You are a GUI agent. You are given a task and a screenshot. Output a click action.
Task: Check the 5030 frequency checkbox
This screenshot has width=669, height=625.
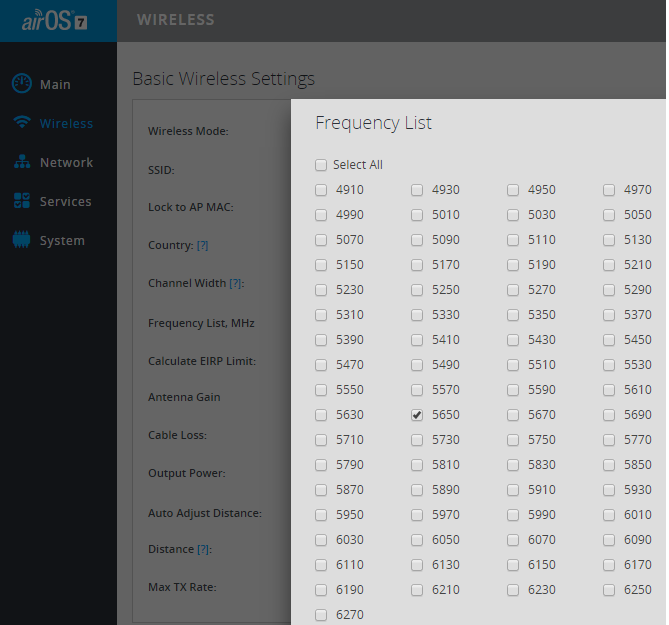(513, 215)
